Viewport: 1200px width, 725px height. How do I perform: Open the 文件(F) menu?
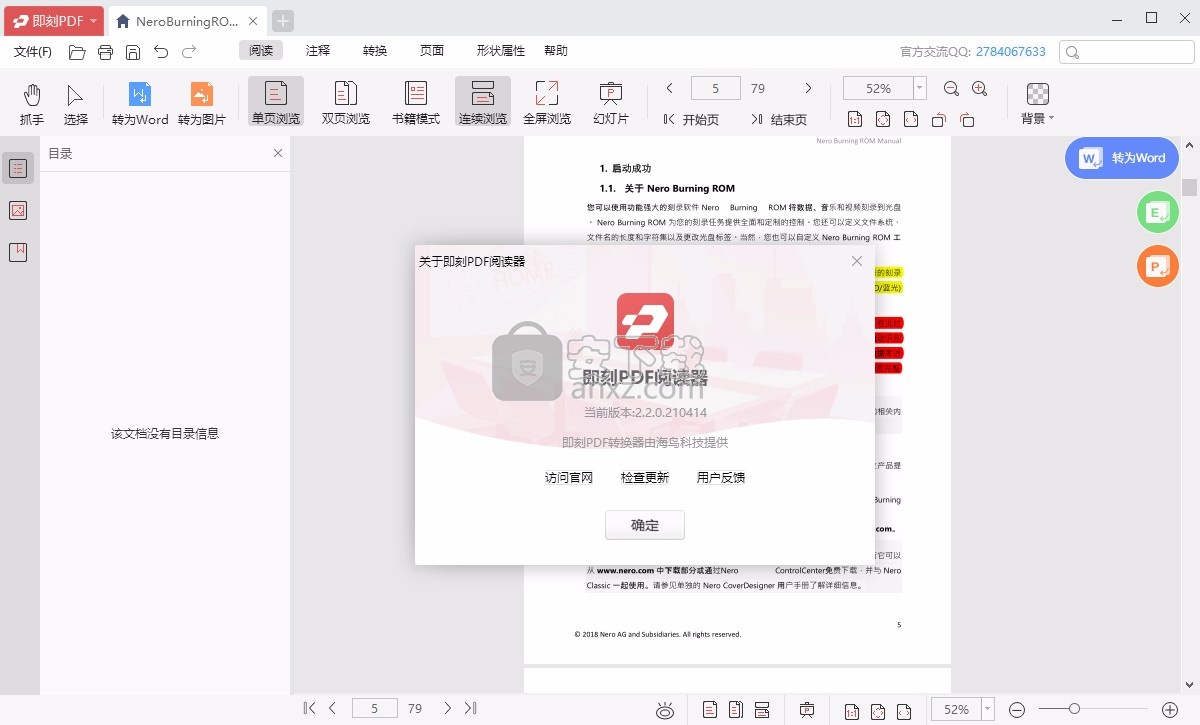pos(33,51)
